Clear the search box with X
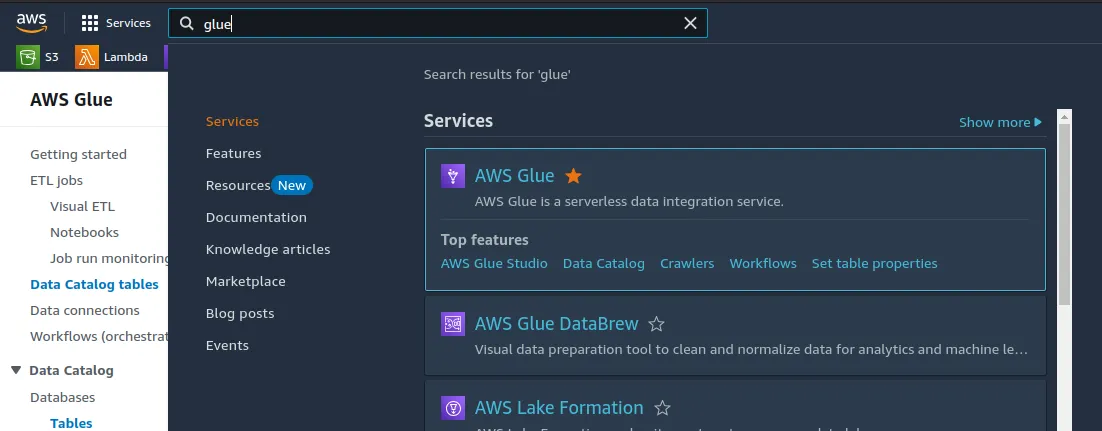Image resolution: width=1102 pixels, height=431 pixels. point(690,23)
